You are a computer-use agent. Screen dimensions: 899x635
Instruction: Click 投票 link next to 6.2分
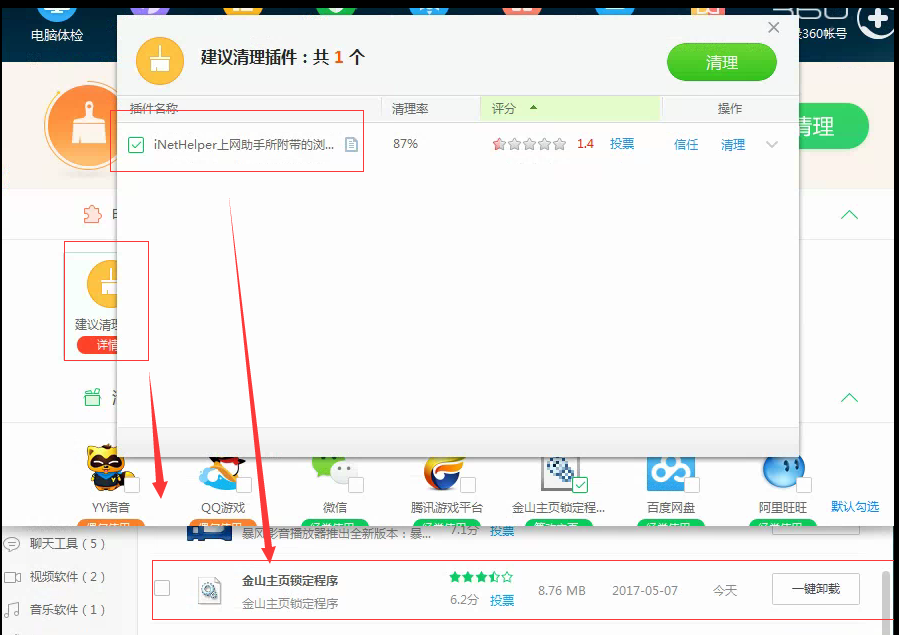click(502, 600)
